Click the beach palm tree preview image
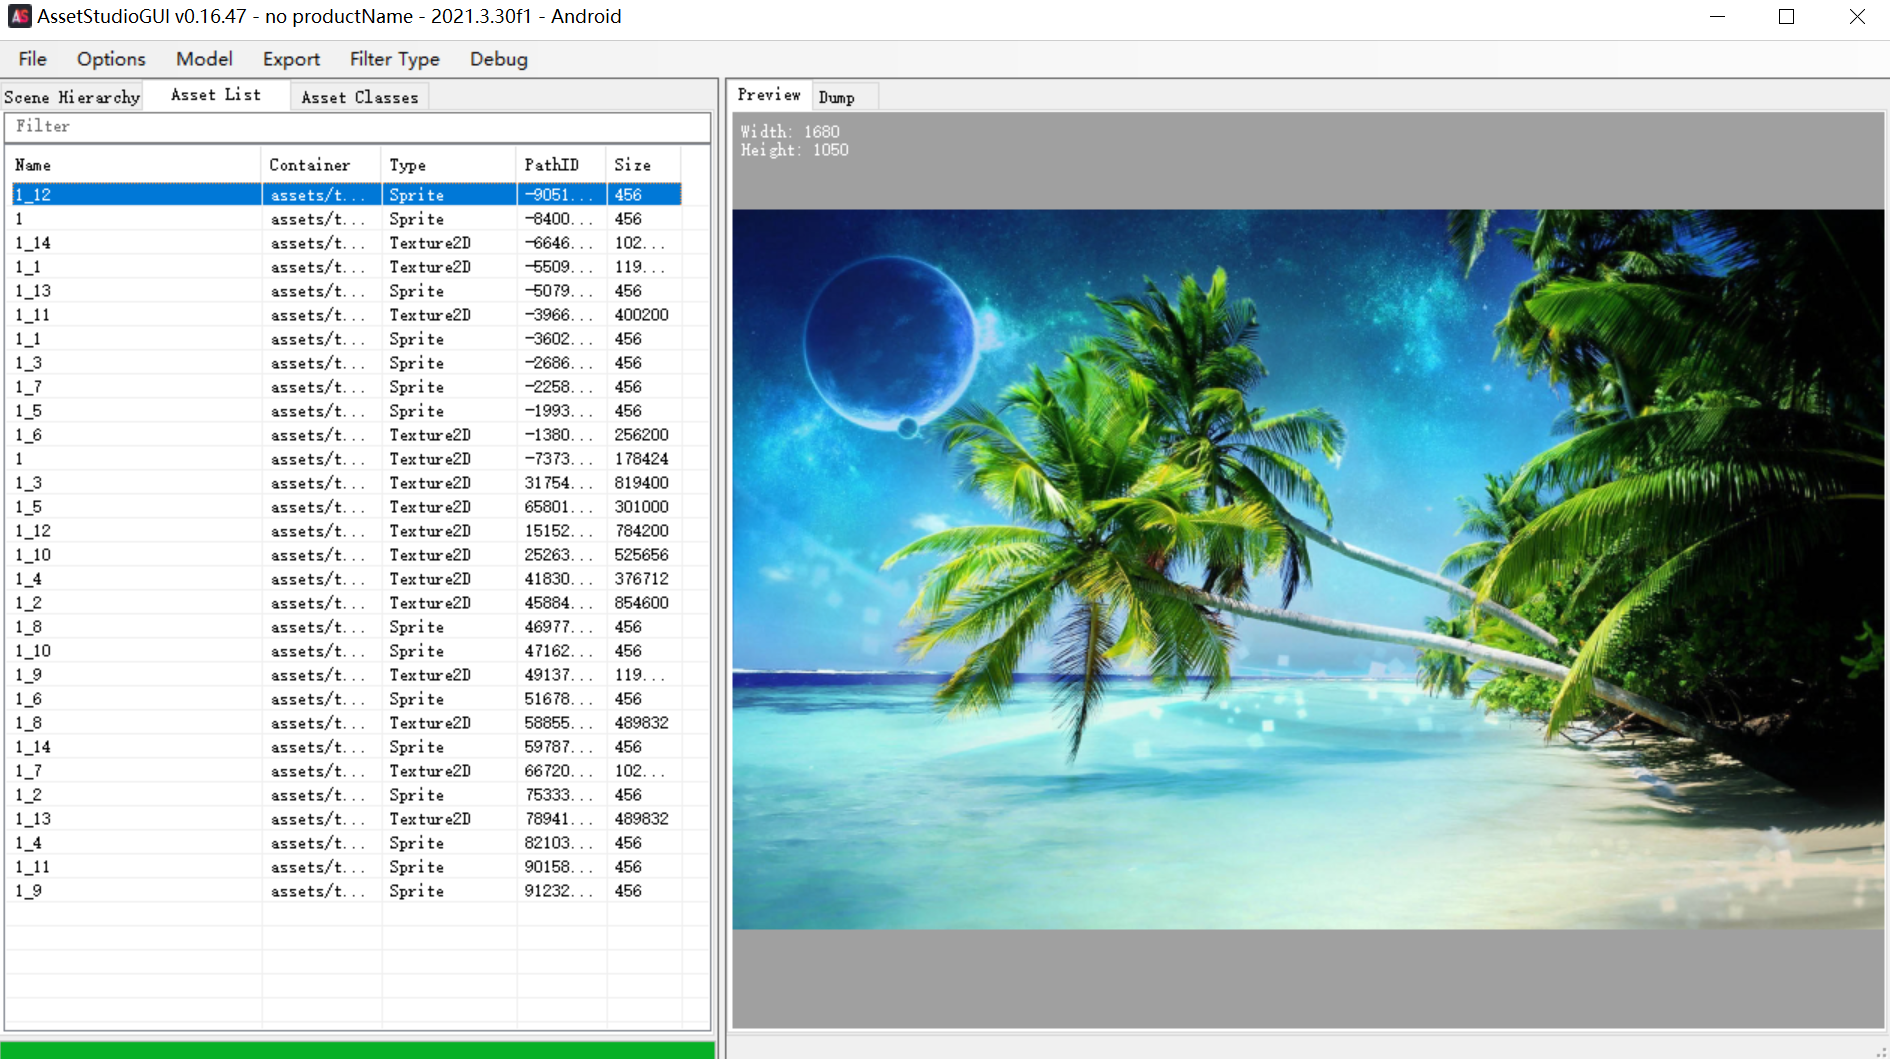 pyautogui.click(x=1308, y=569)
